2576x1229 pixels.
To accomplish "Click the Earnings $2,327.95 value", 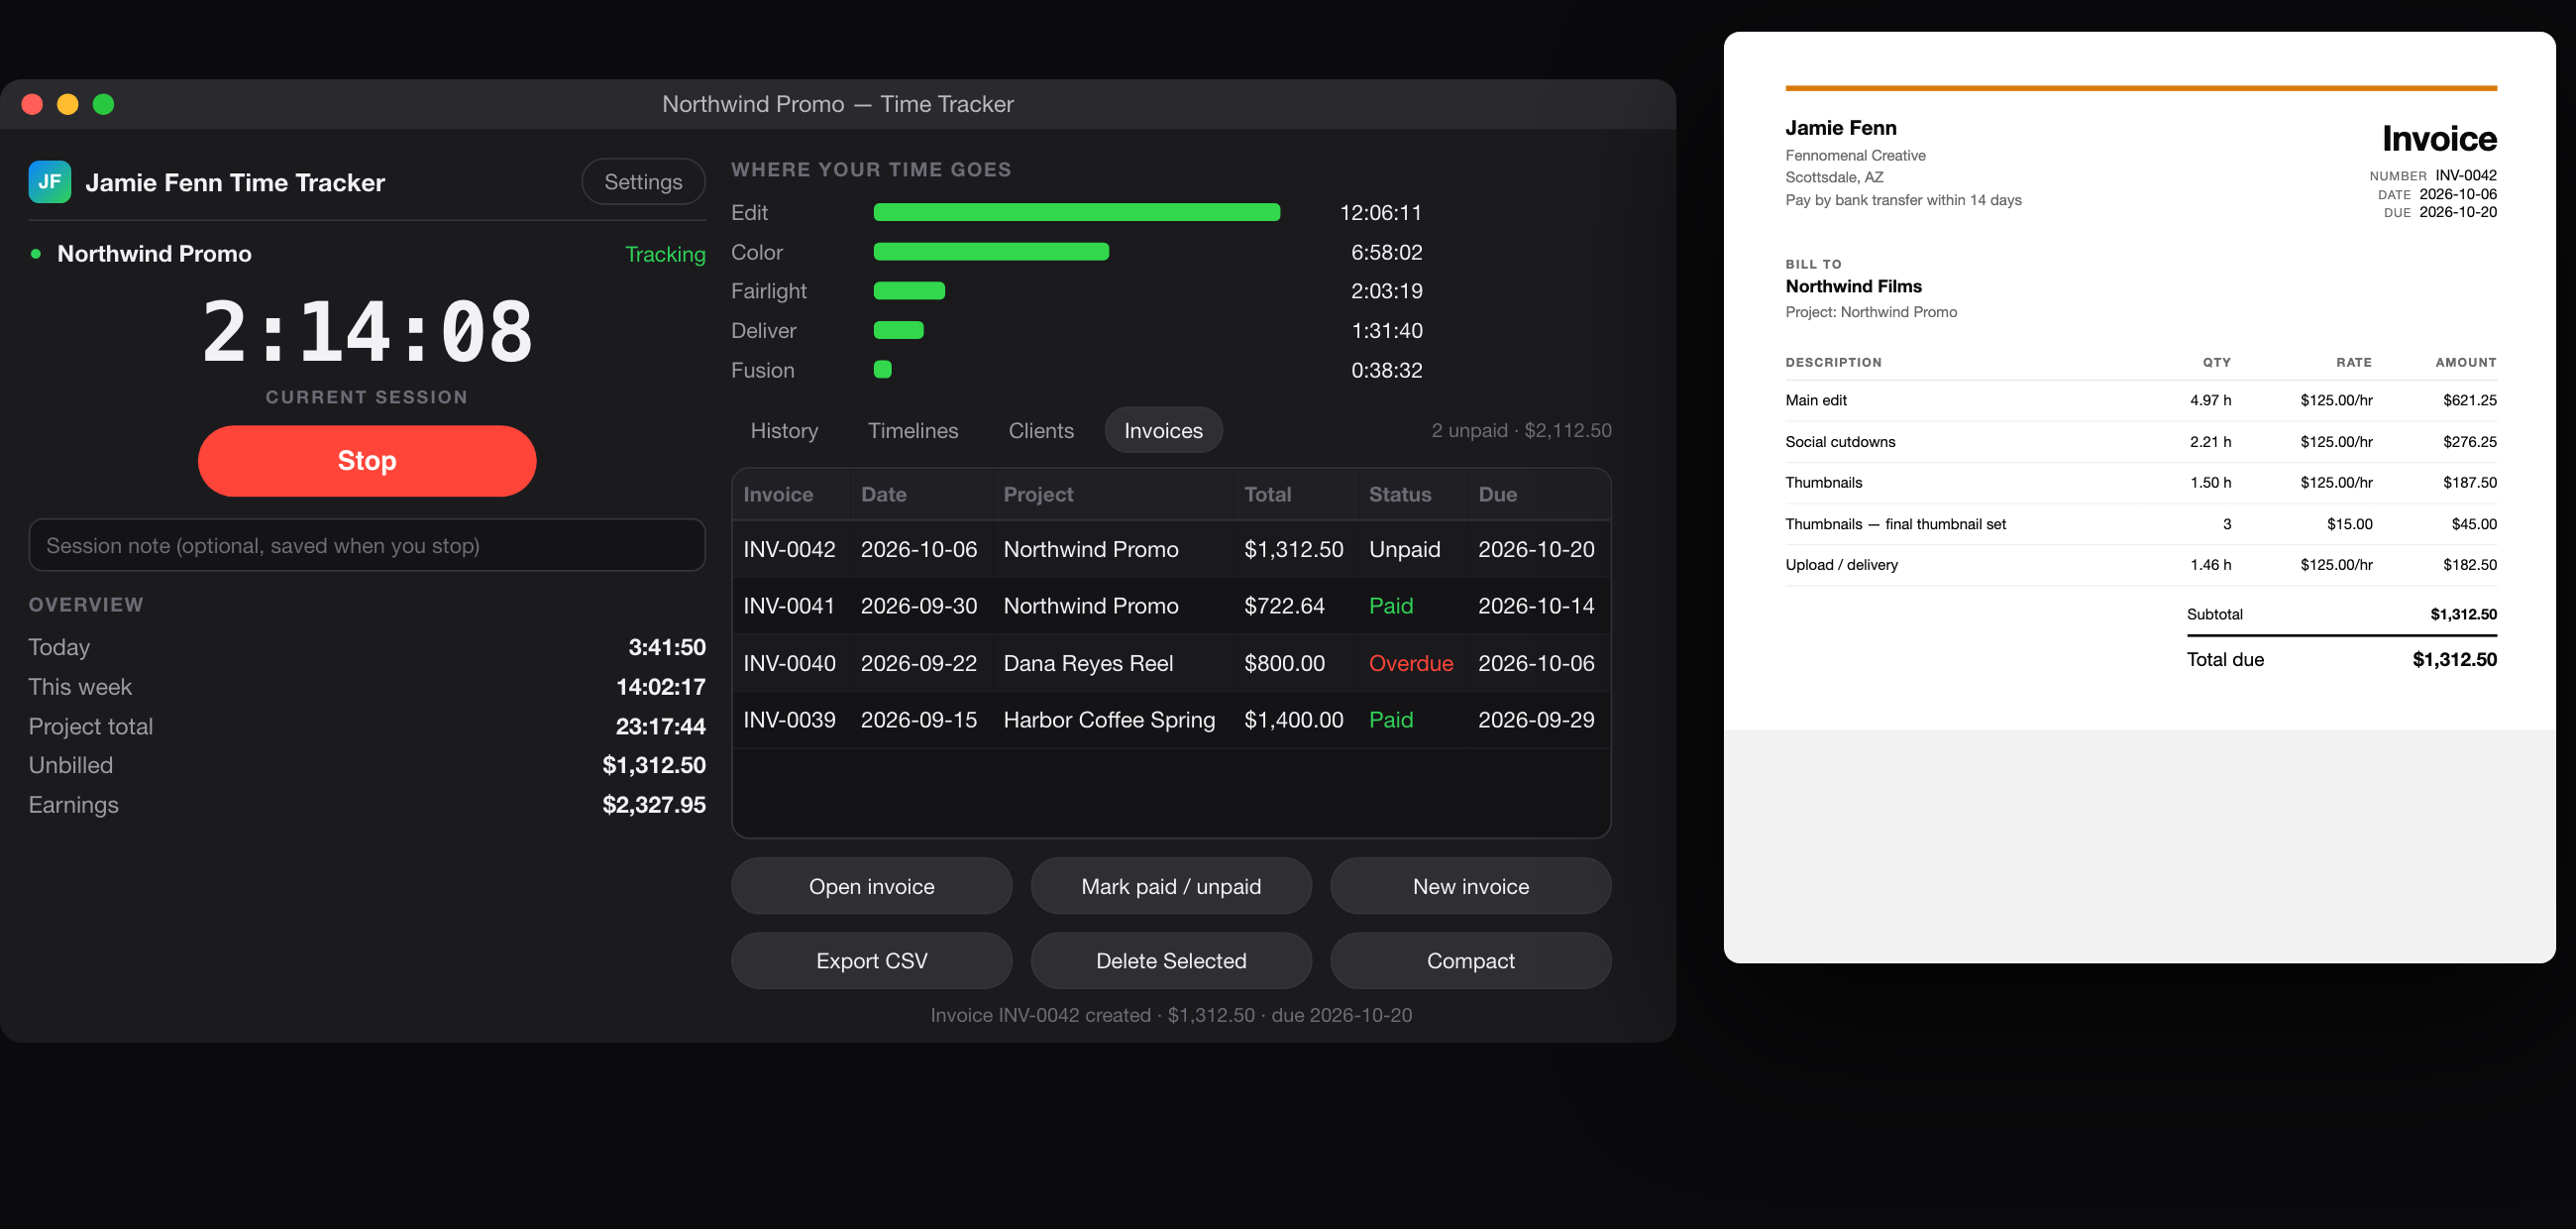I will point(654,805).
